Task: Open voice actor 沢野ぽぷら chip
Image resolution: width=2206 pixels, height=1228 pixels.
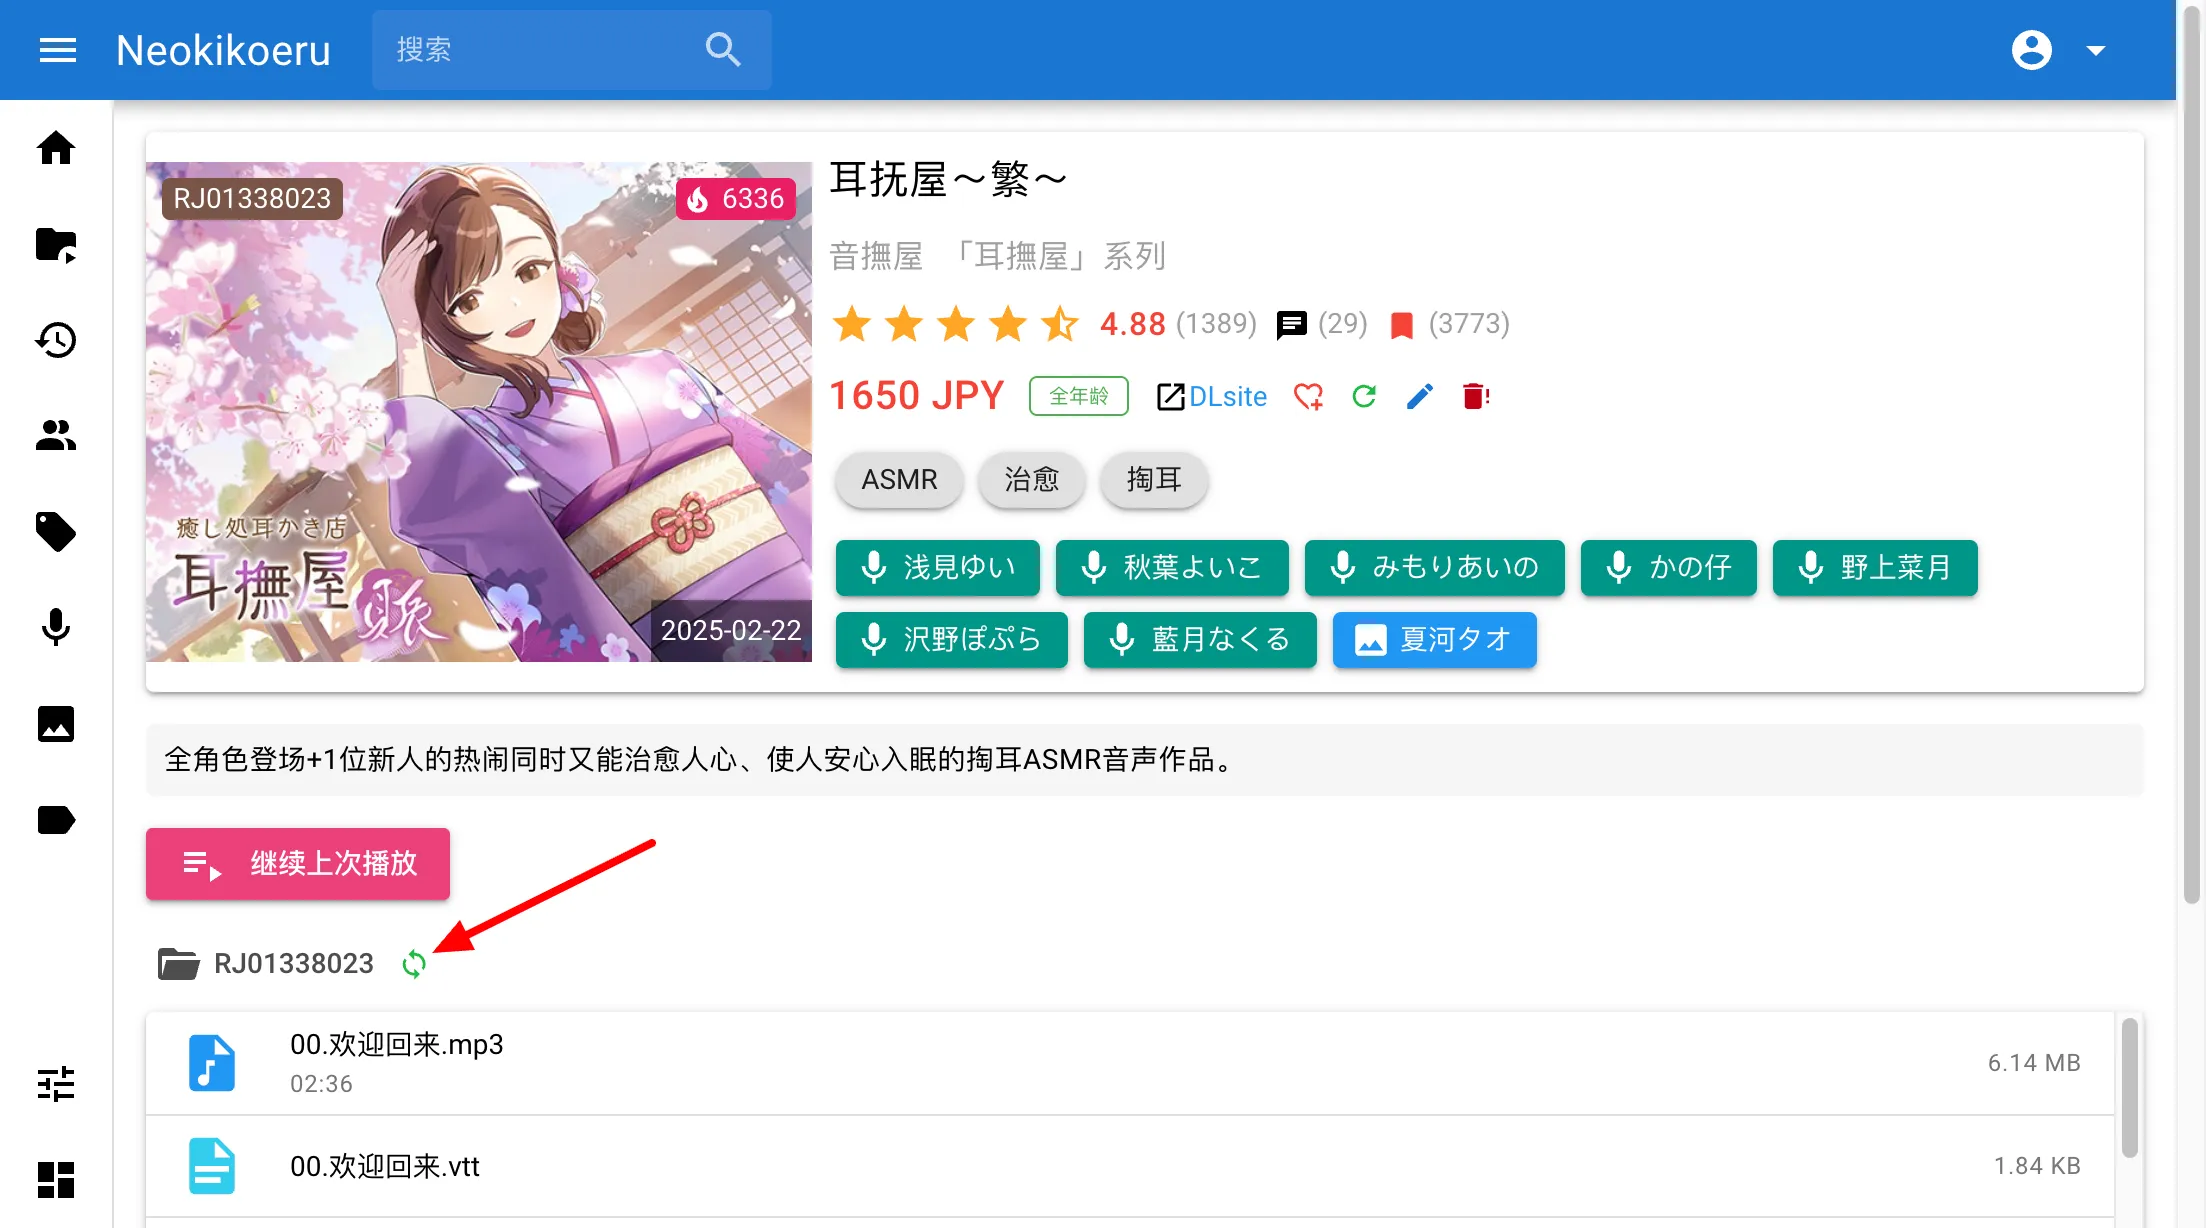Action: tap(952, 640)
